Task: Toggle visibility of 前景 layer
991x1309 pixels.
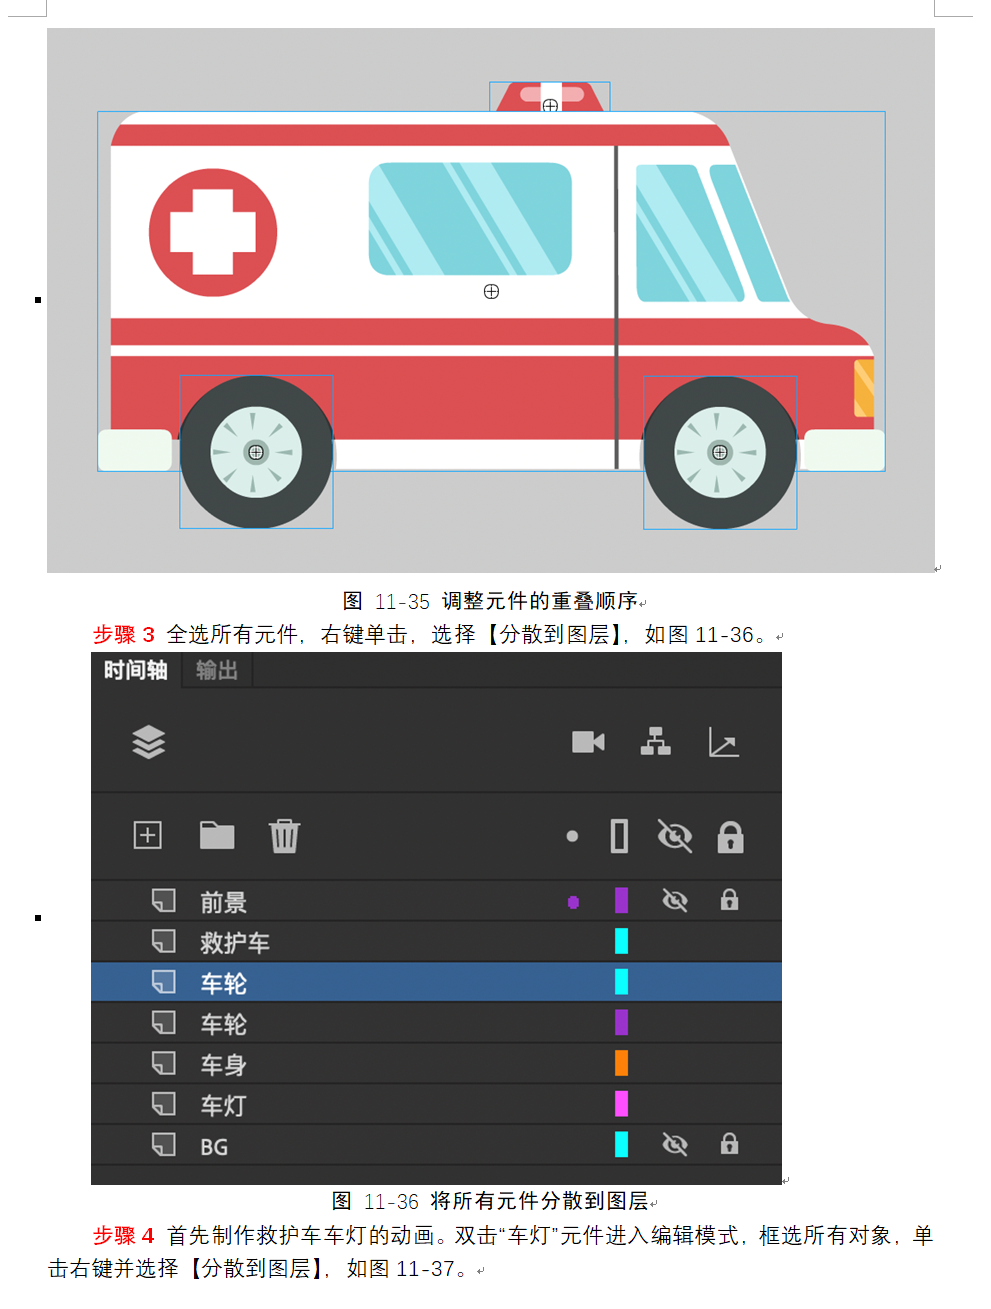Action: (675, 901)
